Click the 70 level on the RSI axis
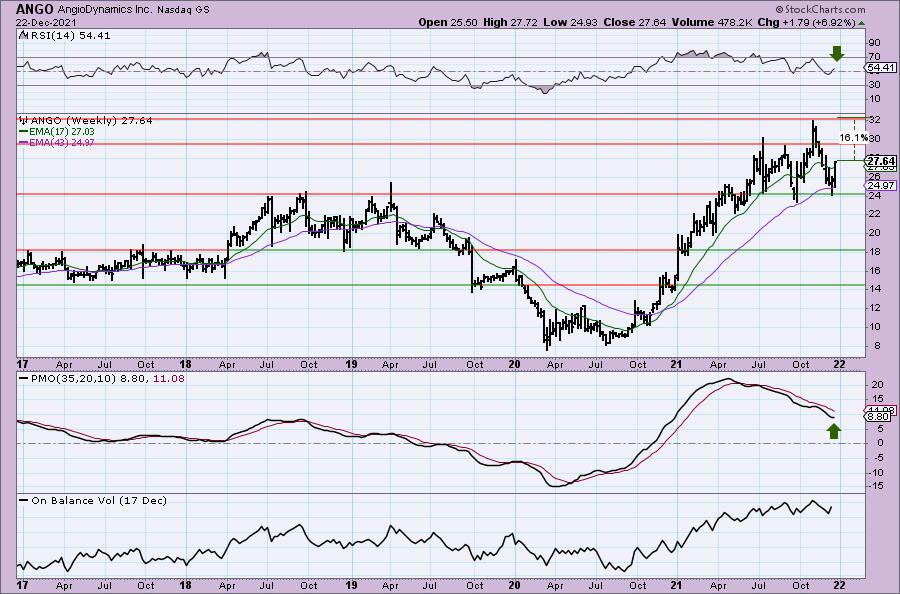This screenshot has width=900, height=594. click(875, 57)
